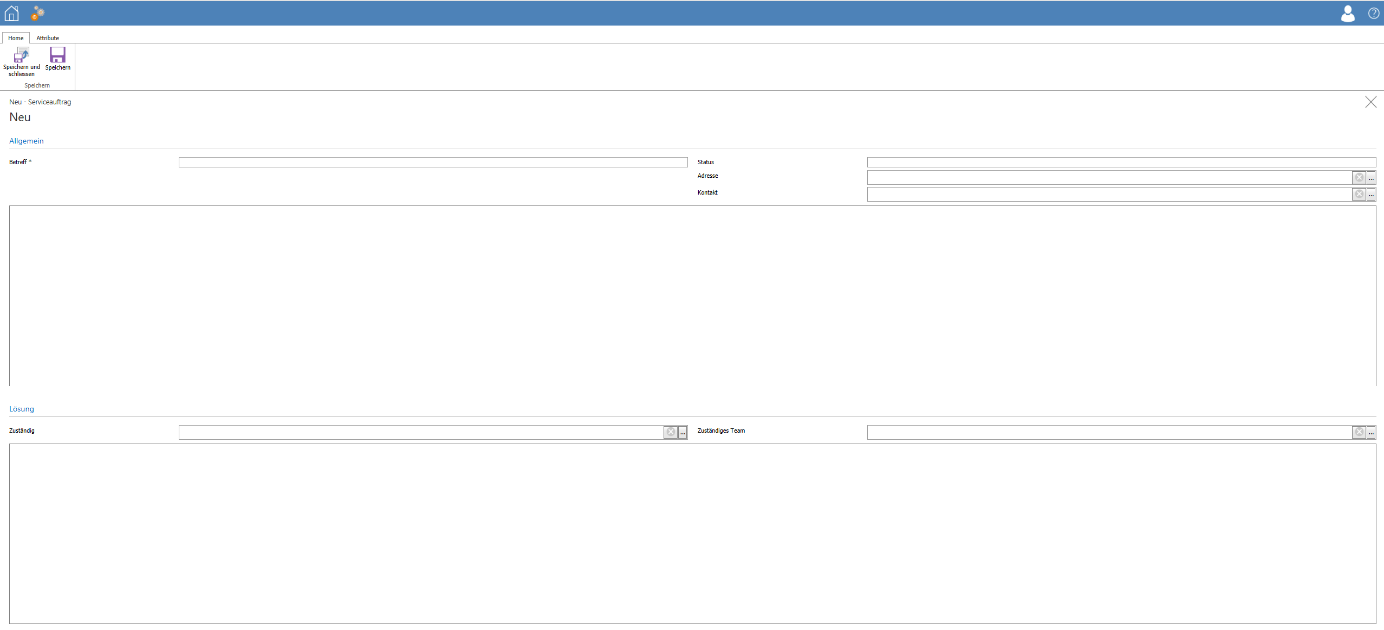Switch to the Attribute ribbon tab
This screenshot has width=1384, height=630.
pos(48,37)
